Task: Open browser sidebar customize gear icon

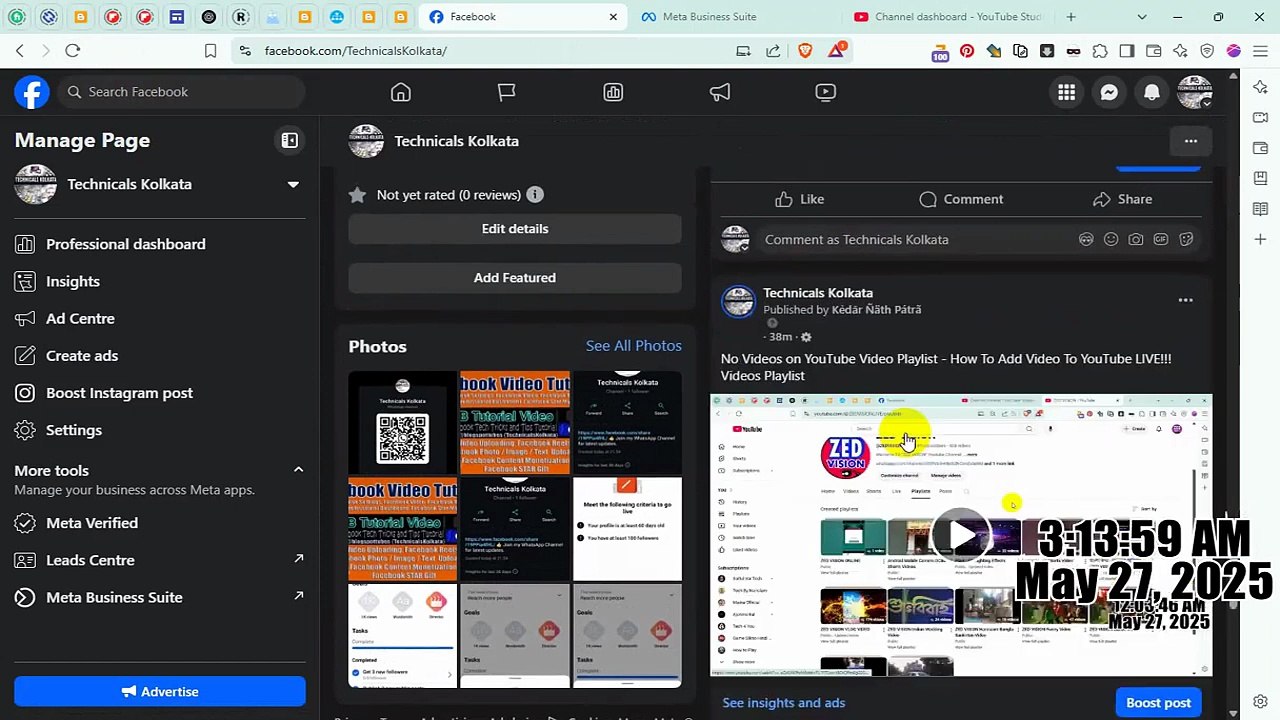Action: click(1260, 702)
